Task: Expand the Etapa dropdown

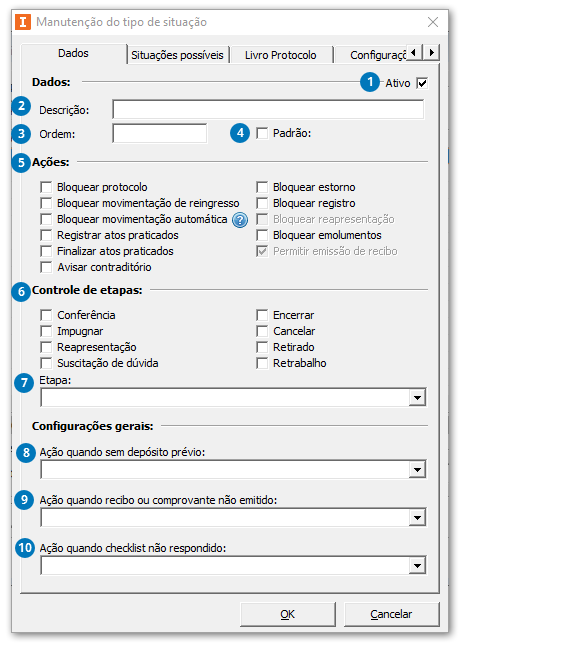Action: [x=417, y=398]
